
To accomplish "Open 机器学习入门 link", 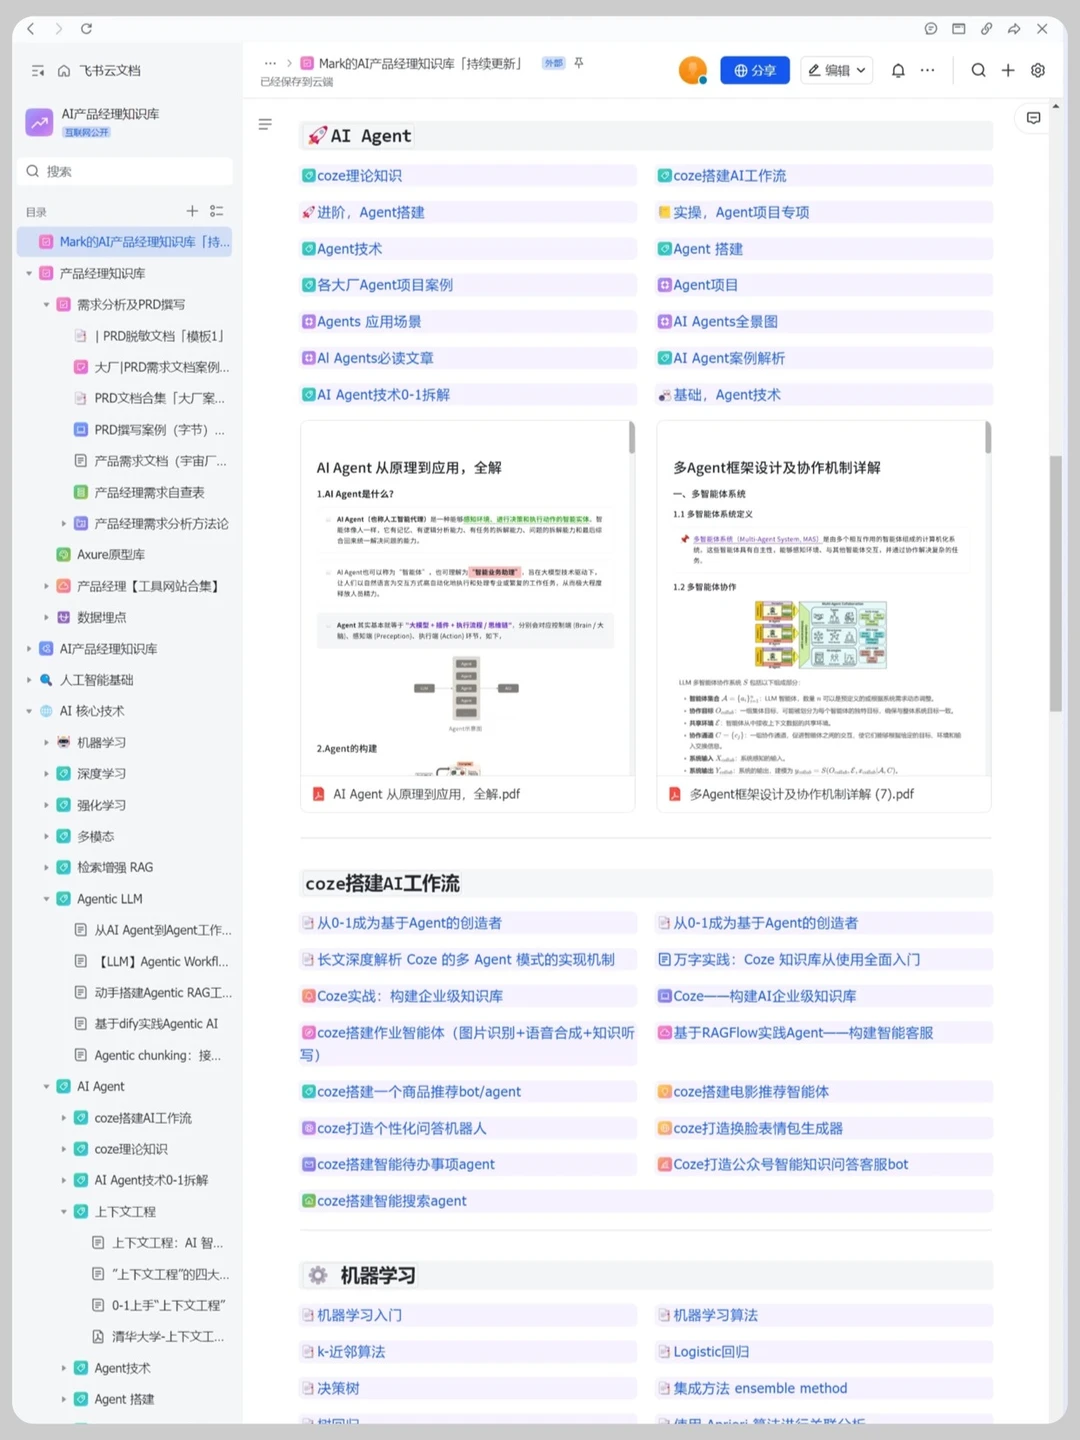I will [359, 1315].
